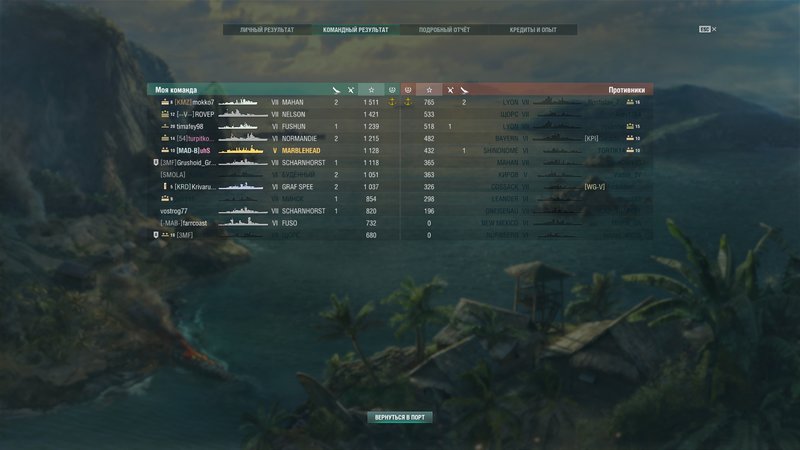The image size is (800, 450).
Task: Close results screen with ESC button
Action: (707, 29)
